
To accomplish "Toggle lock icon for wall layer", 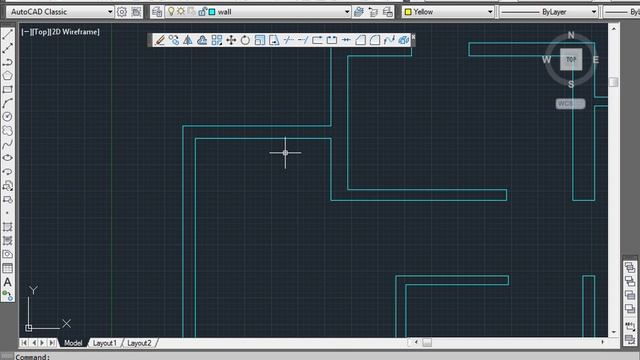I will point(202,12).
